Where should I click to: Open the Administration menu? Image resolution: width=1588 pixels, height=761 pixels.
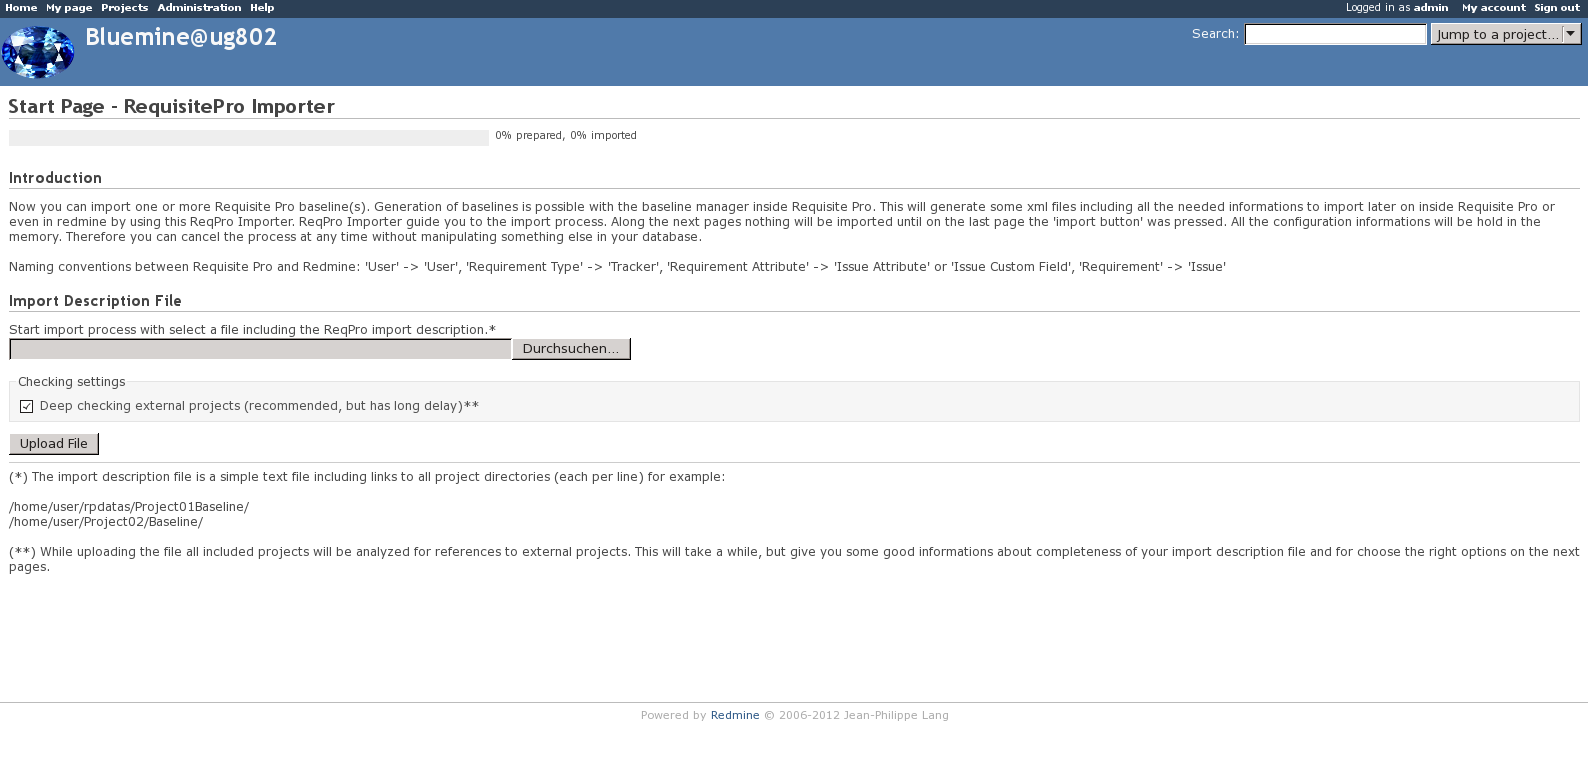point(199,8)
